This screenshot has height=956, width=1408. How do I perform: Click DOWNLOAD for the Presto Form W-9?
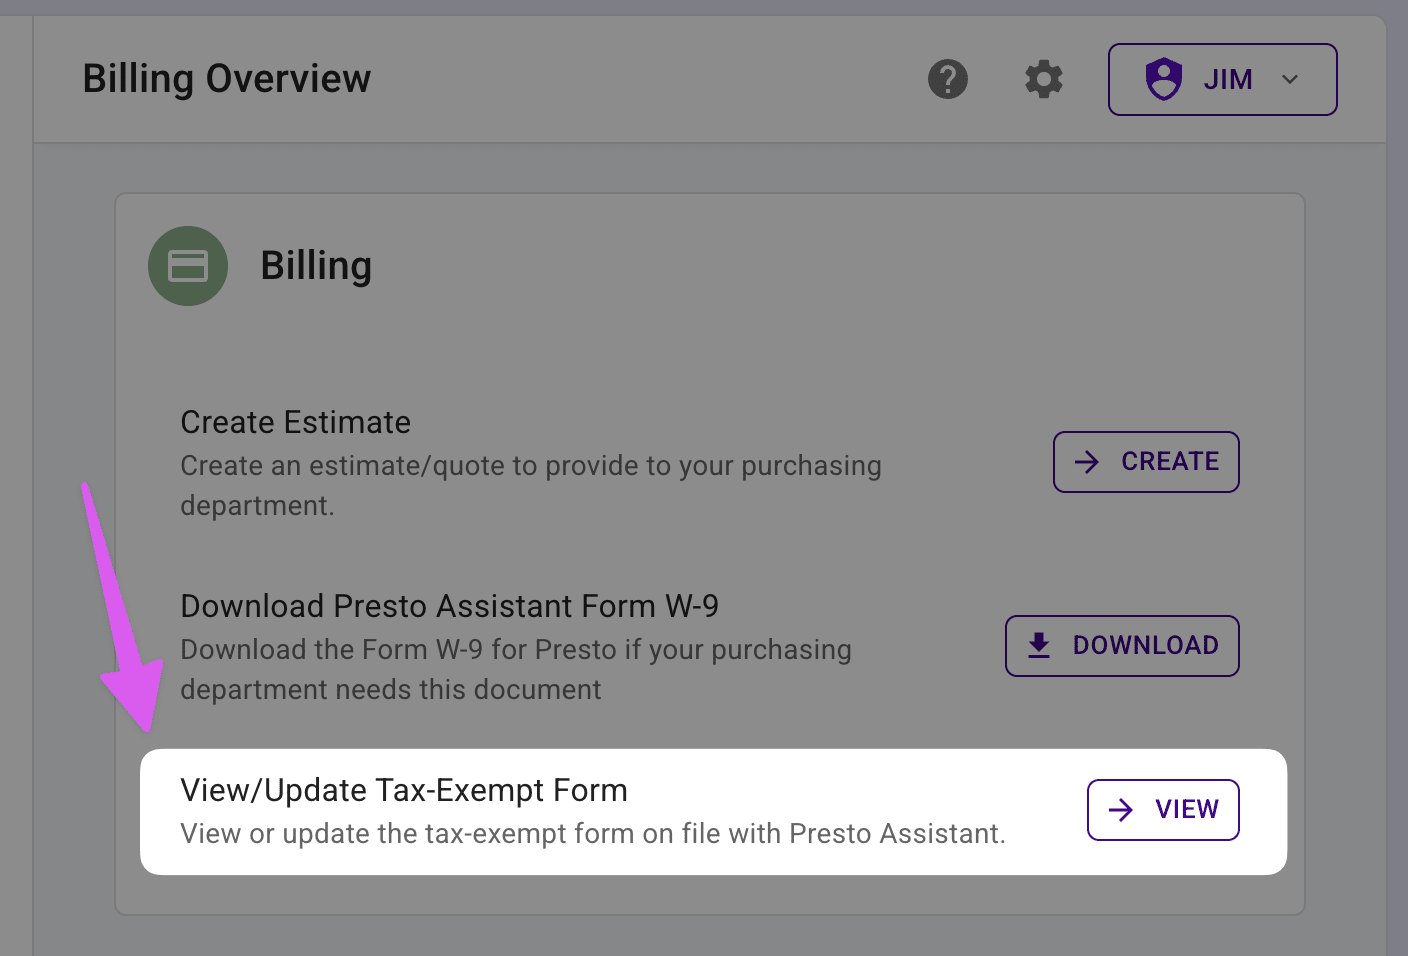tap(1122, 645)
